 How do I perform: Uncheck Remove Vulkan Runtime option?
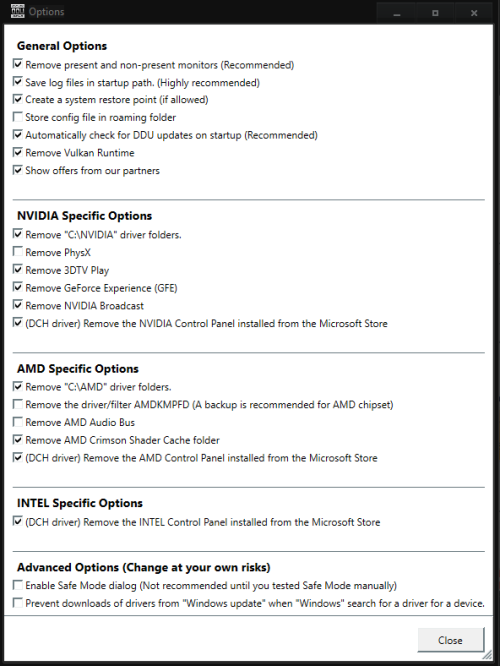click(x=17, y=152)
